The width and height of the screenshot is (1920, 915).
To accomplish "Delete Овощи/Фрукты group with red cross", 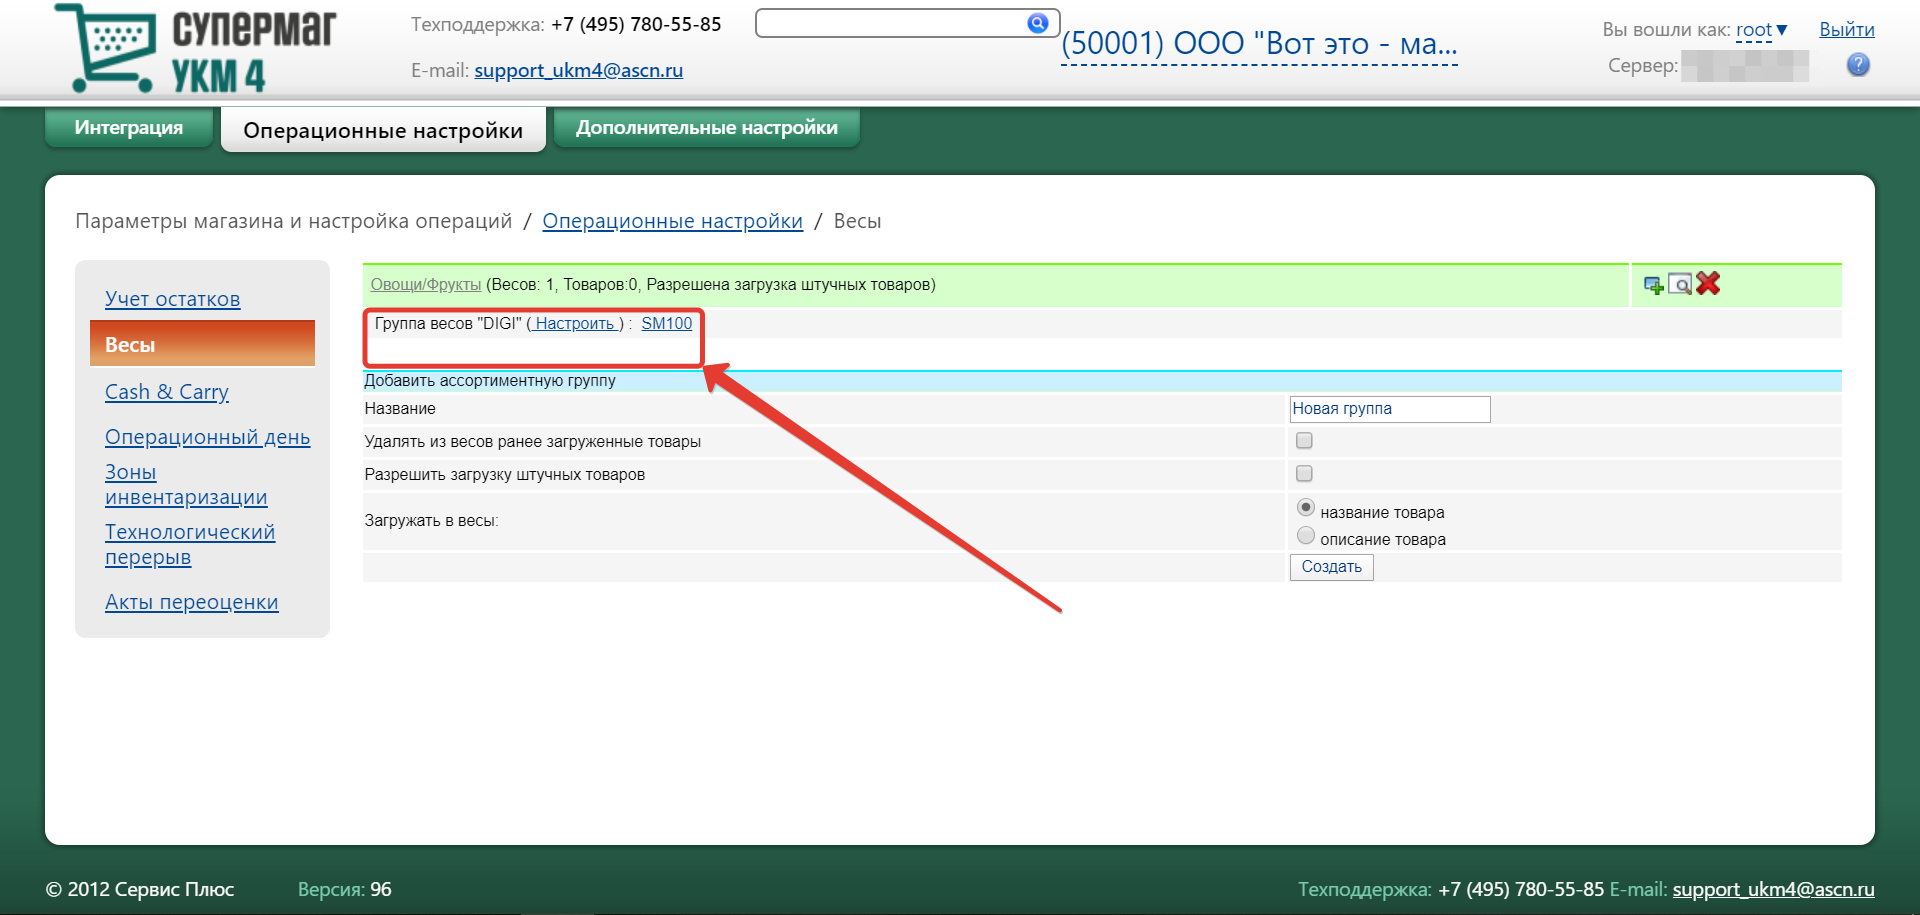I will (1708, 283).
